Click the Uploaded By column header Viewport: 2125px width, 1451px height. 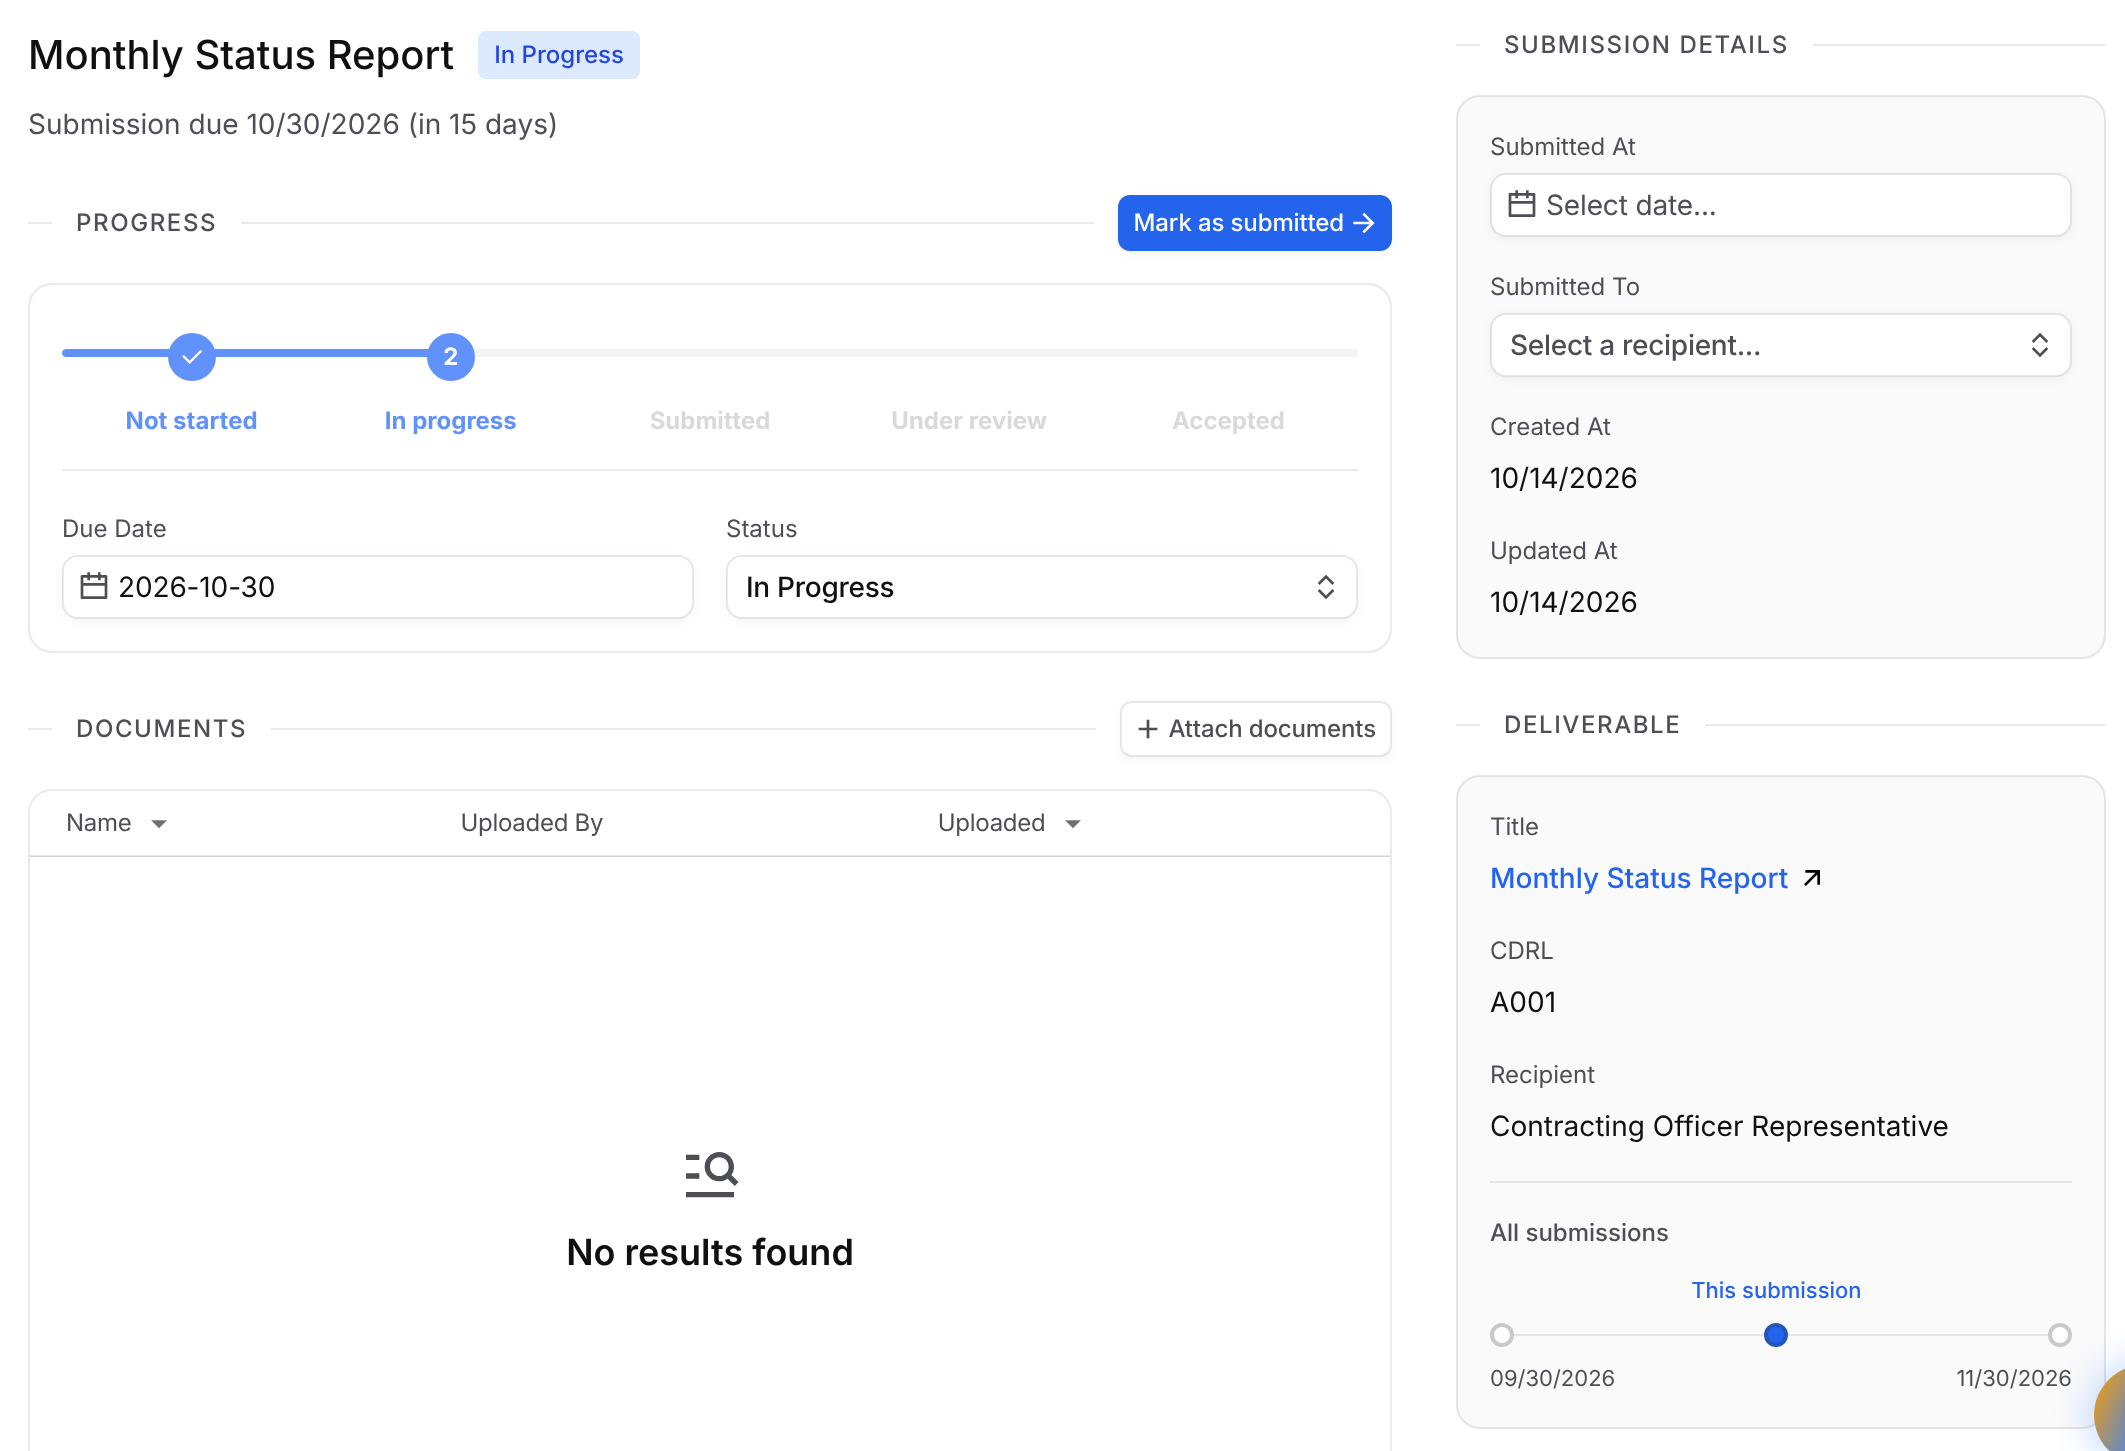(x=532, y=823)
